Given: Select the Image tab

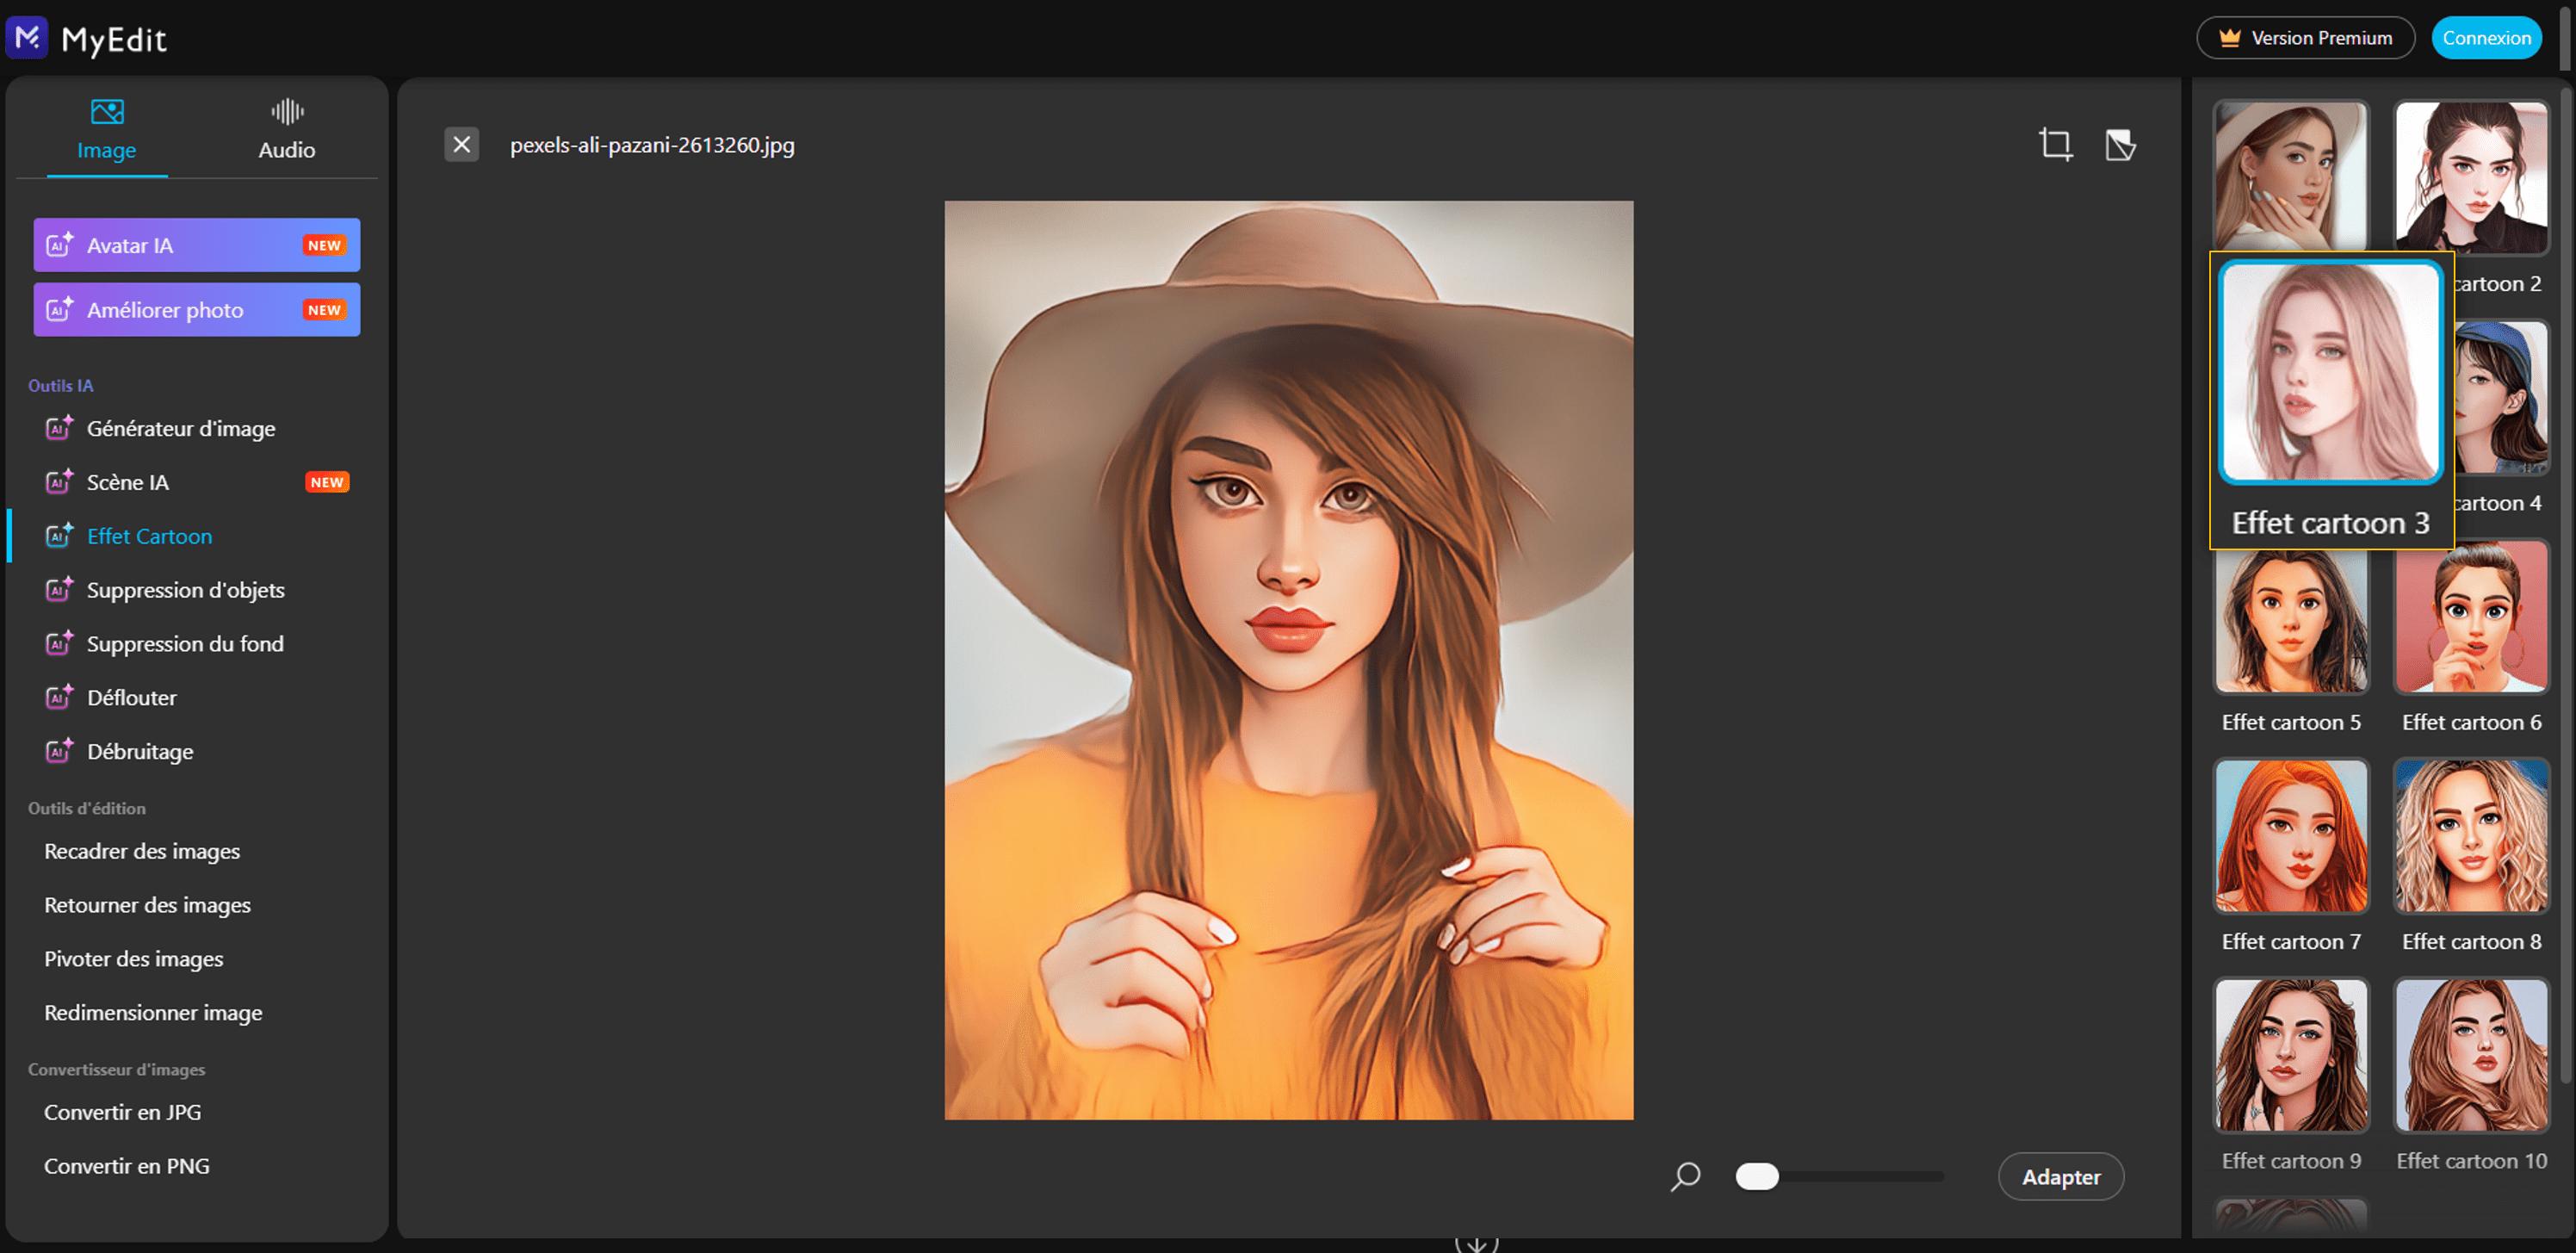Looking at the screenshot, I should tap(106, 129).
